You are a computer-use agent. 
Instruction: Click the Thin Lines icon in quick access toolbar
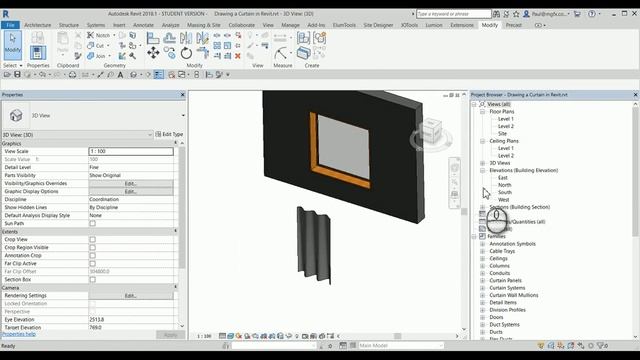pyautogui.click(x=159, y=75)
